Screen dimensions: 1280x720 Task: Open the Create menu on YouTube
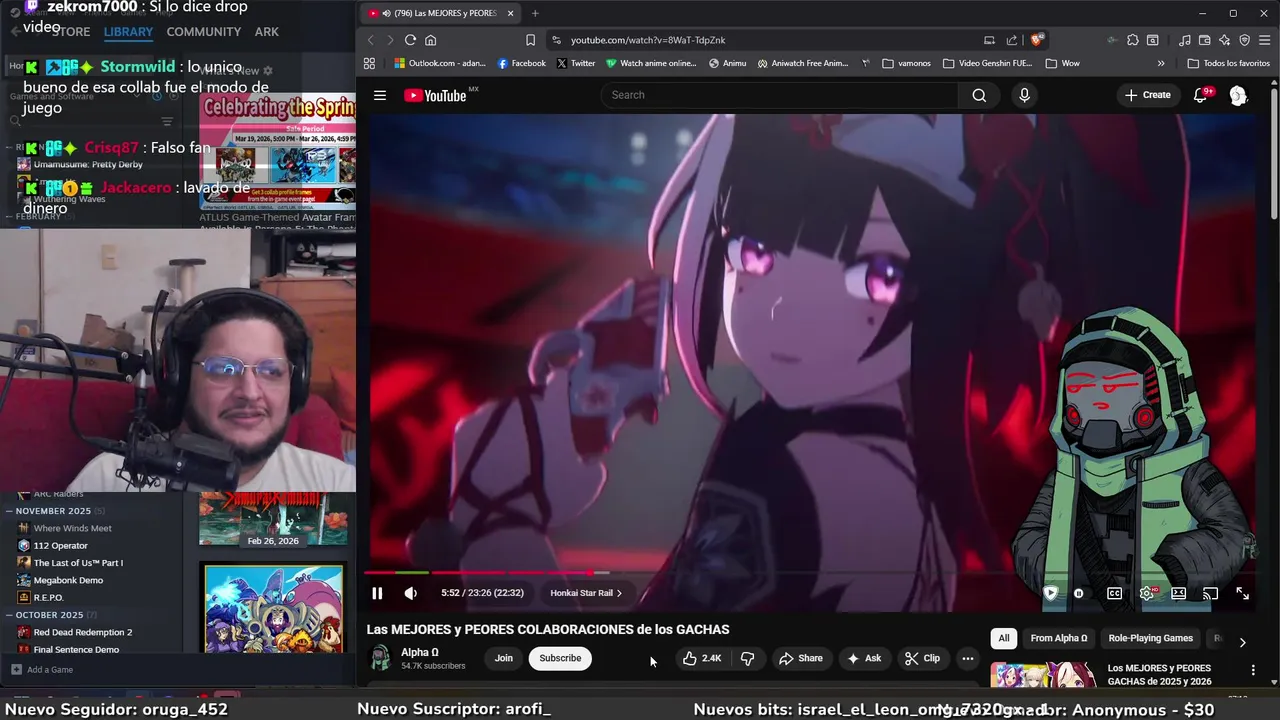[1147, 95]
